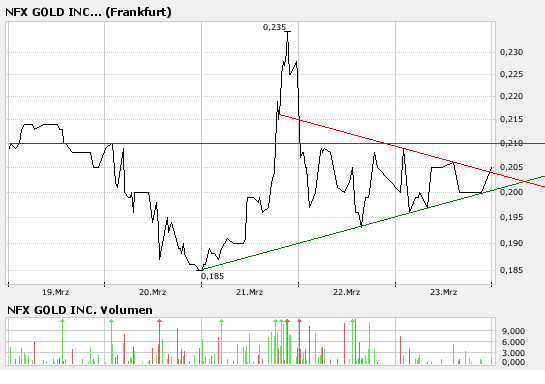545x384 pixels.
Task: Click the 0,225 price axis value
Action: (x=511, y=74)
